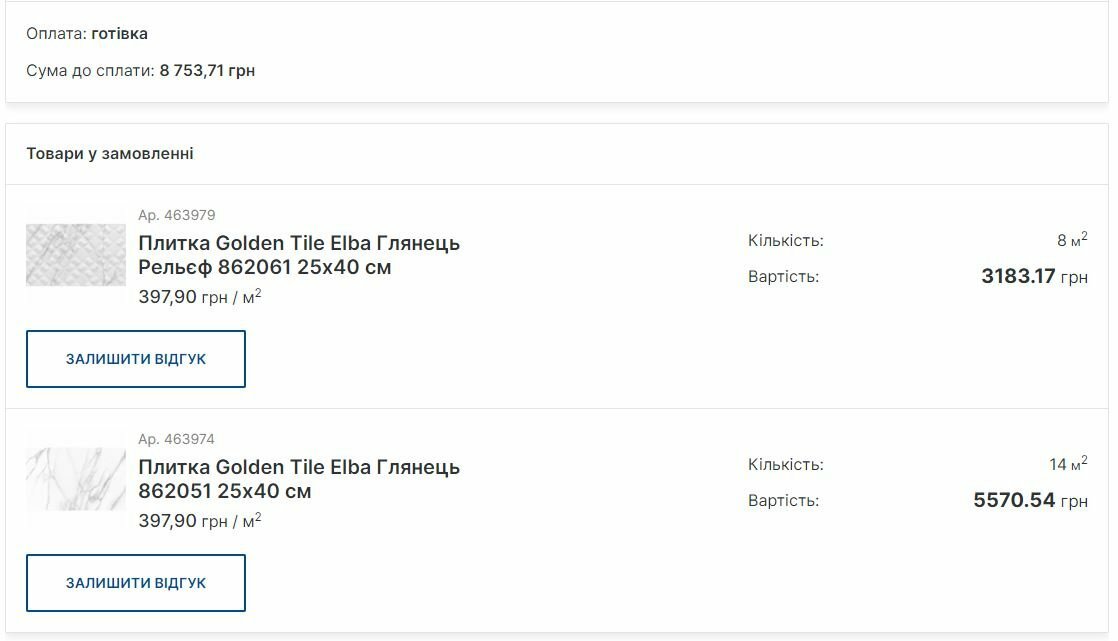Click the 8 м² quantity value
The image size is (1118, 641).
1072,240
